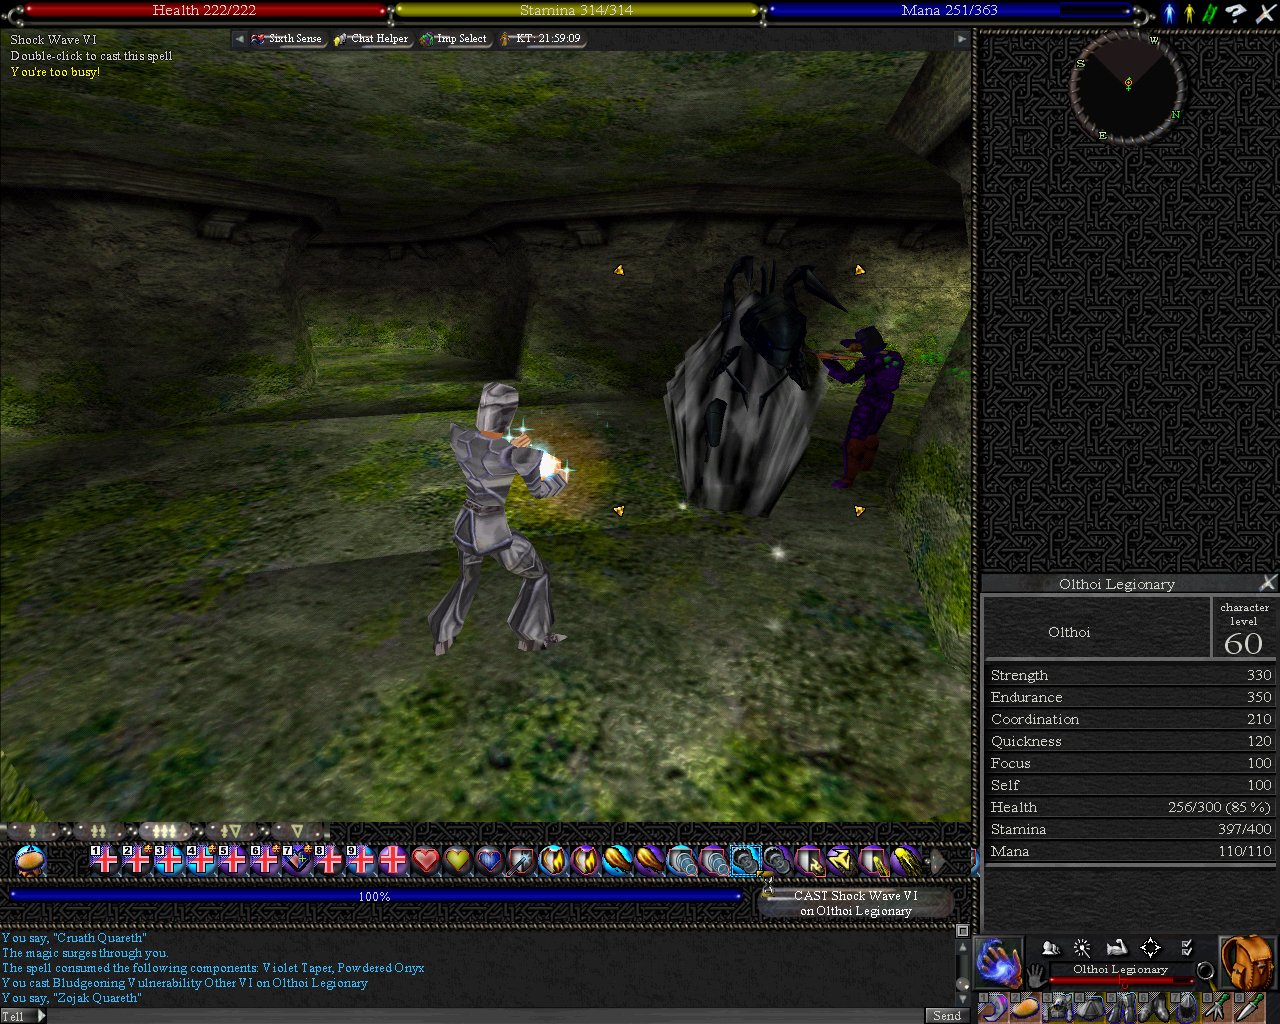The width and height of the screenshot is (1280, 1024).
Task: Click the four-arrow crosshair panel icon
Action: [1151, 947]
